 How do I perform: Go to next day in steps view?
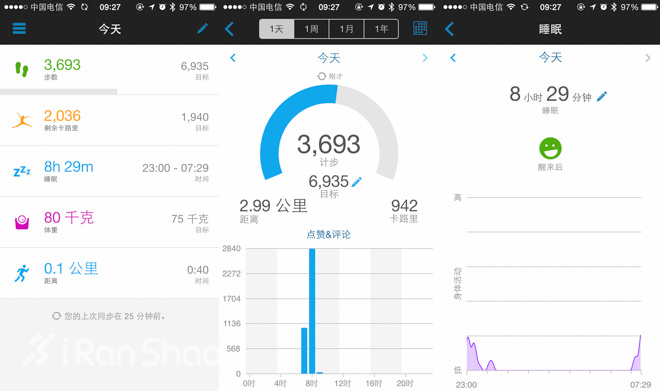tap(425, 58)
